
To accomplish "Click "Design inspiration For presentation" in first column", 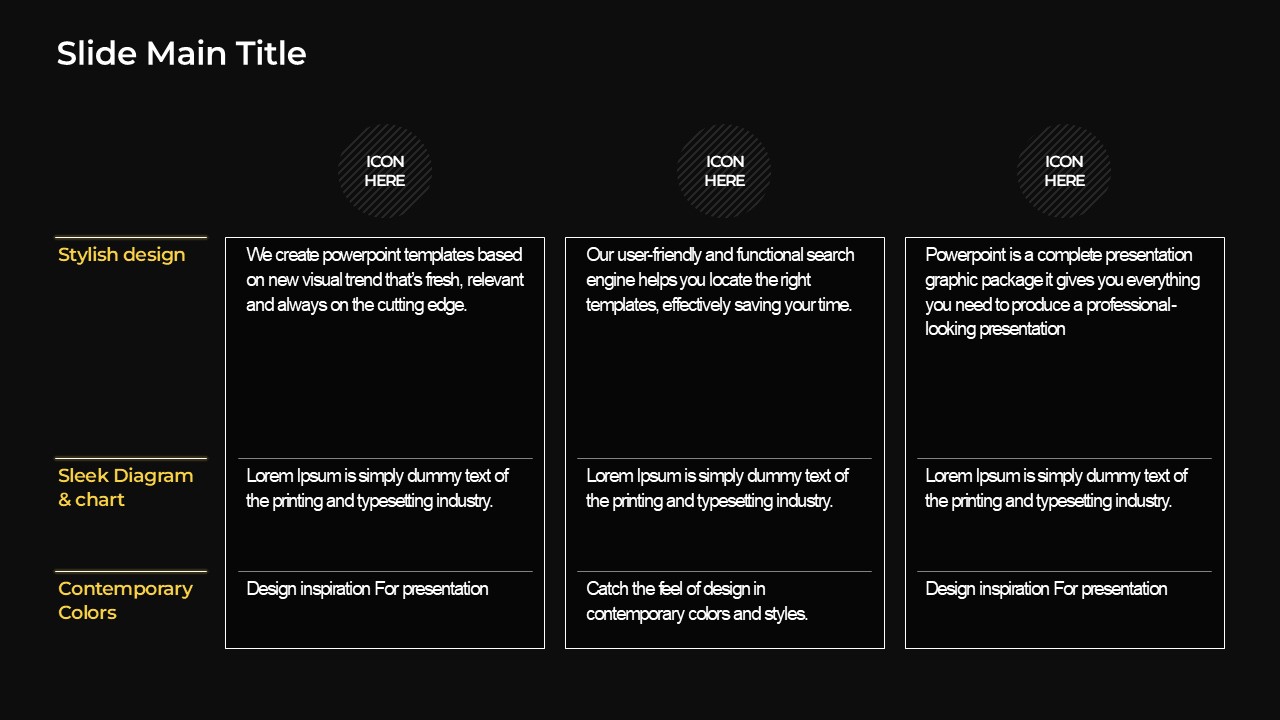I will click(367, 589).
